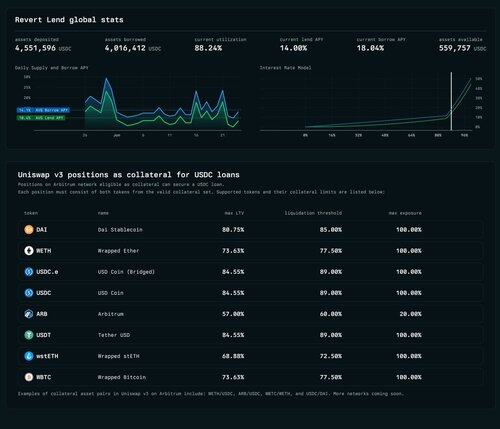The image size is (500, 429).
Task: Click the WBTC token symbol text
Action: (x=44, y=377)
